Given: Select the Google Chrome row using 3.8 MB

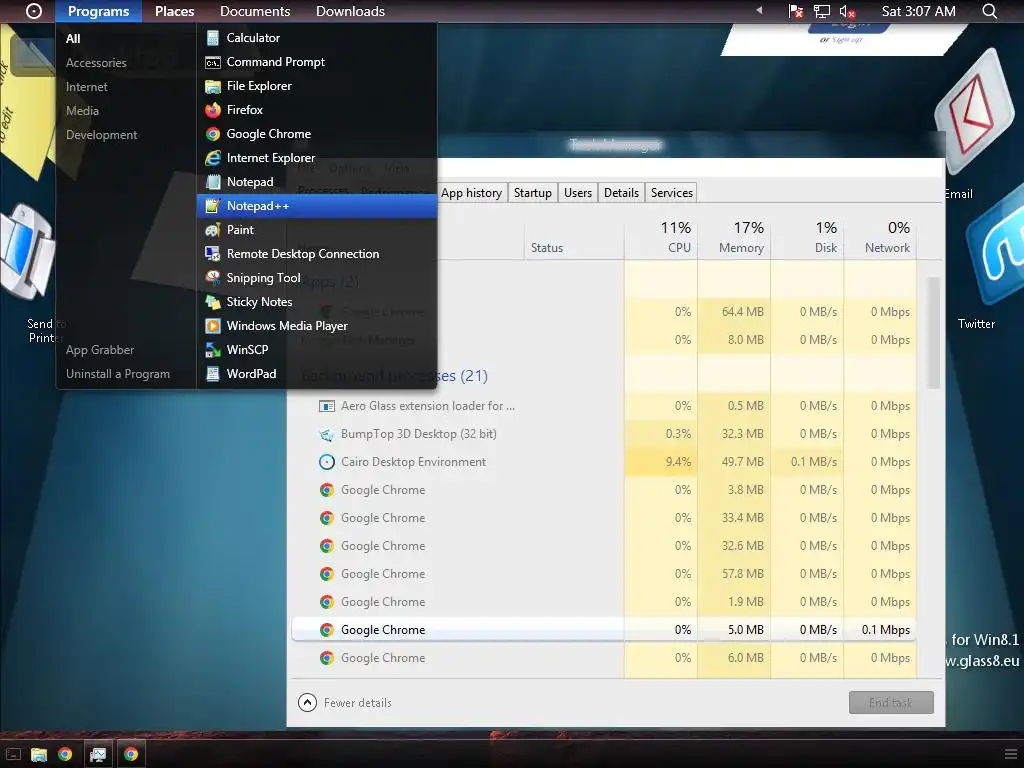Looking at the screenshot, I should [x=603, y=490].
